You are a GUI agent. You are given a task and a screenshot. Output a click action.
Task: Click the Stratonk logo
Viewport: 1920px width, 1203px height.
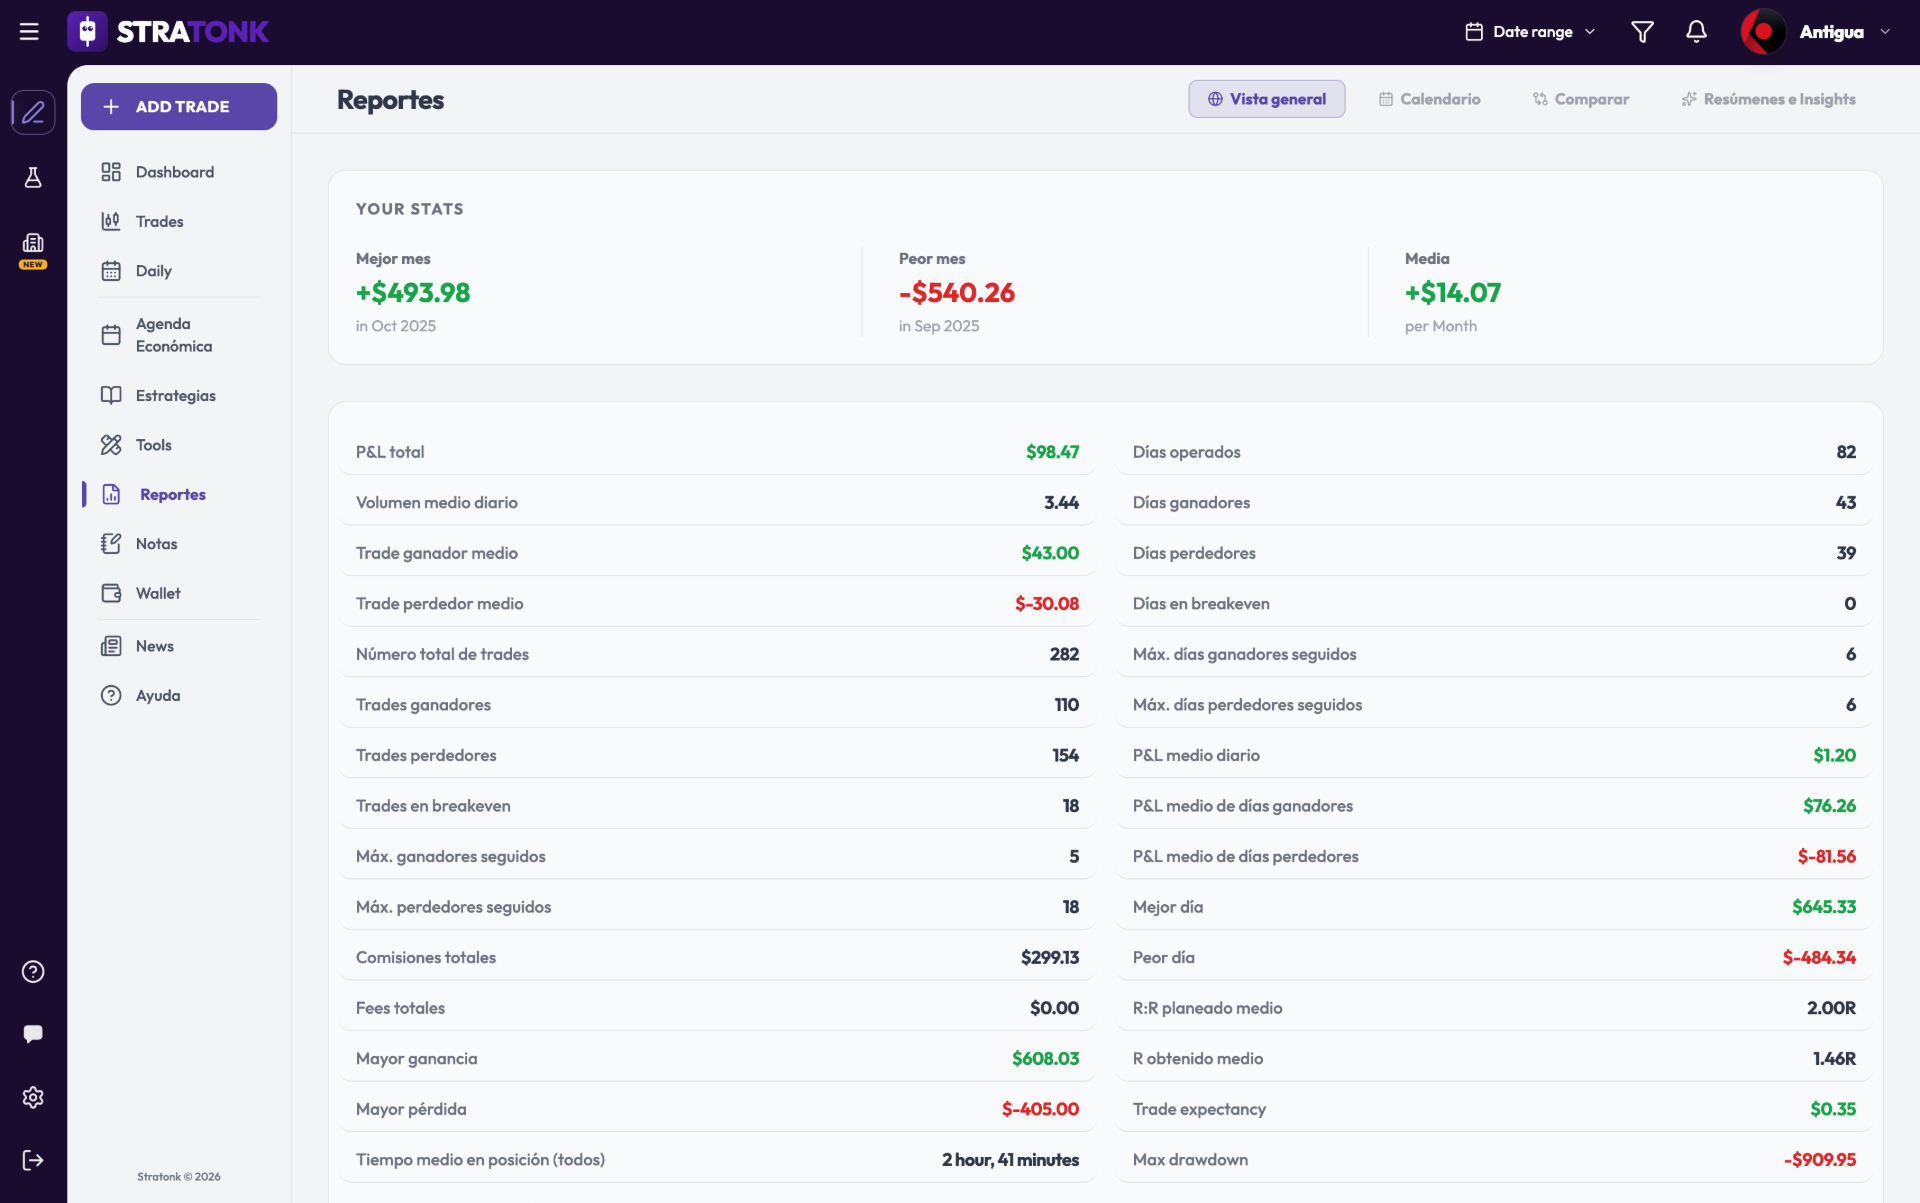(x=168, y=32)
